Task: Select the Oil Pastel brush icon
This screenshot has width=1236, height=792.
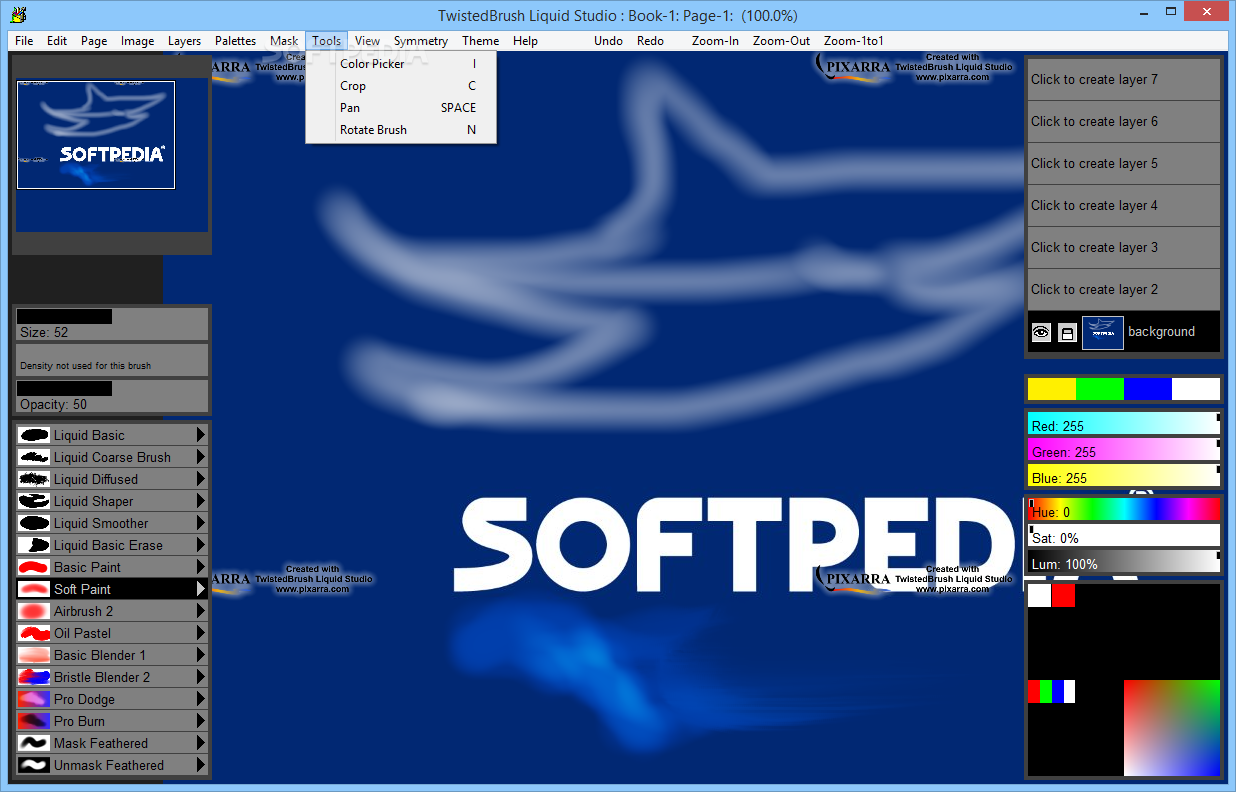Action: point(34,633)
